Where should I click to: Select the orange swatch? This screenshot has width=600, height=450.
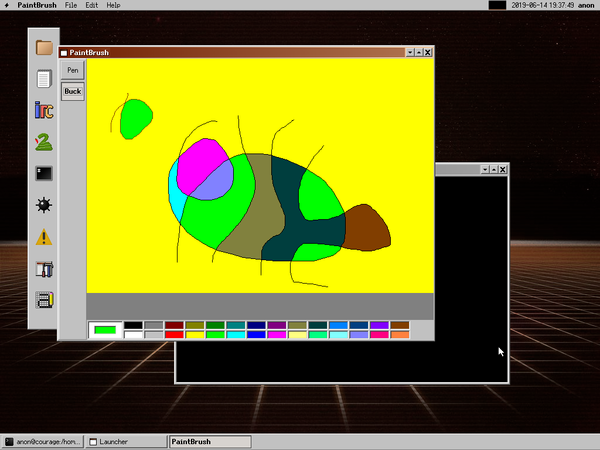[400, 335]
